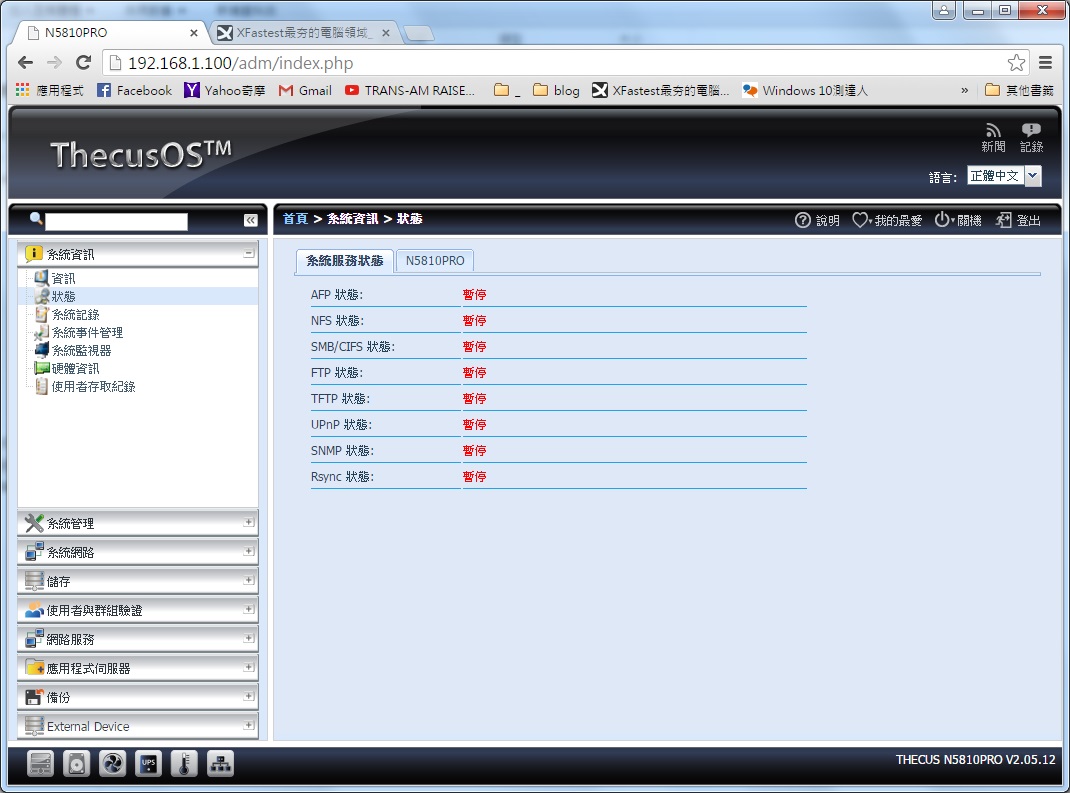Click the sidebar search field
This screenshot has height=793, width=1070.
[x=116, y=221]
